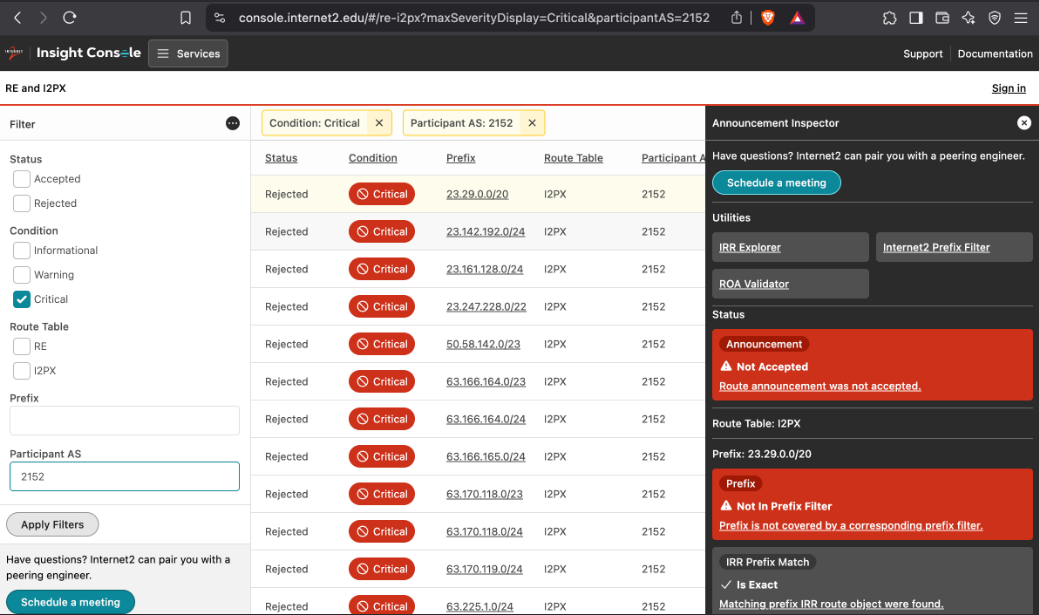1039x615 pixels.
Task: Select the red Announcement status tag
Action: [763, 345]
